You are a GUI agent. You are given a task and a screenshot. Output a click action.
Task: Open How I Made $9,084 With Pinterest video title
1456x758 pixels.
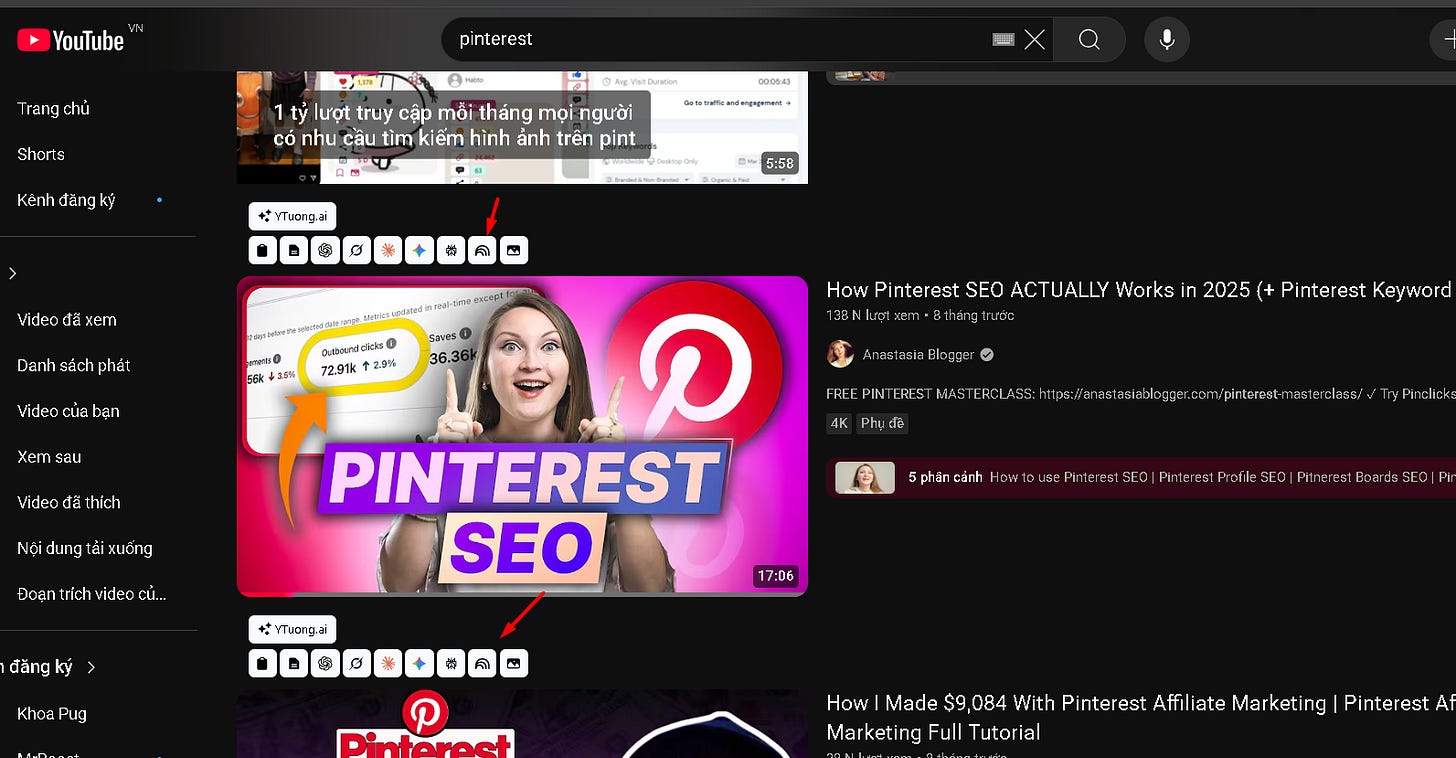1140,717
